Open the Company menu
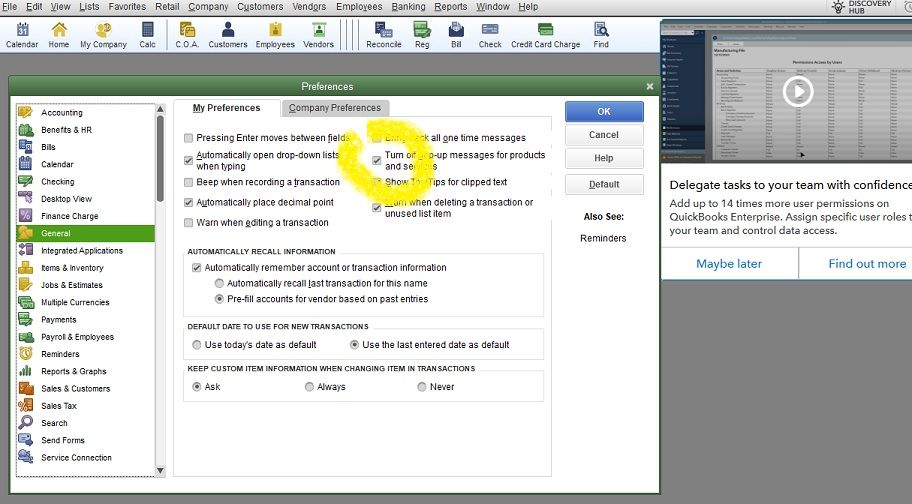This screenshot has height=504, width=912. coord(208,7)
